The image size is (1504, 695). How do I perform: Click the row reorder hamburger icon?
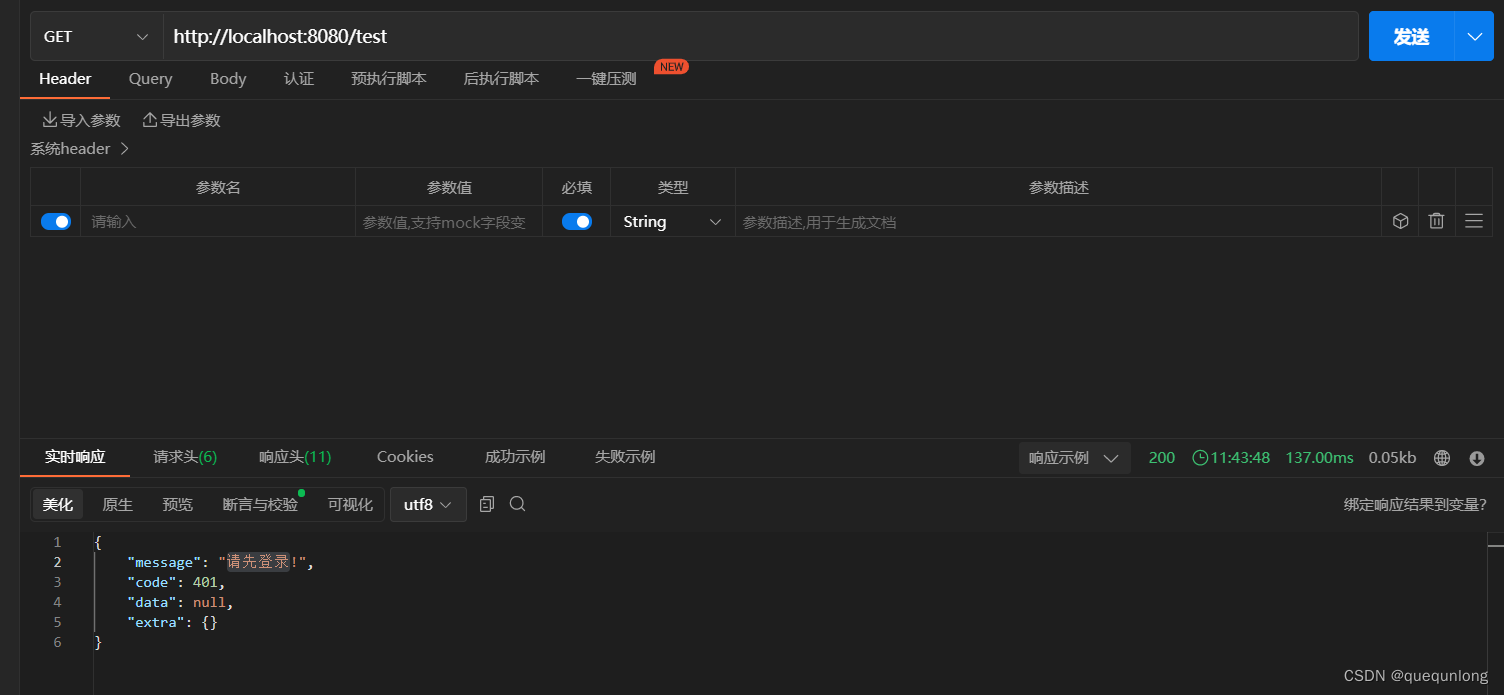(x=1473, y=221)
